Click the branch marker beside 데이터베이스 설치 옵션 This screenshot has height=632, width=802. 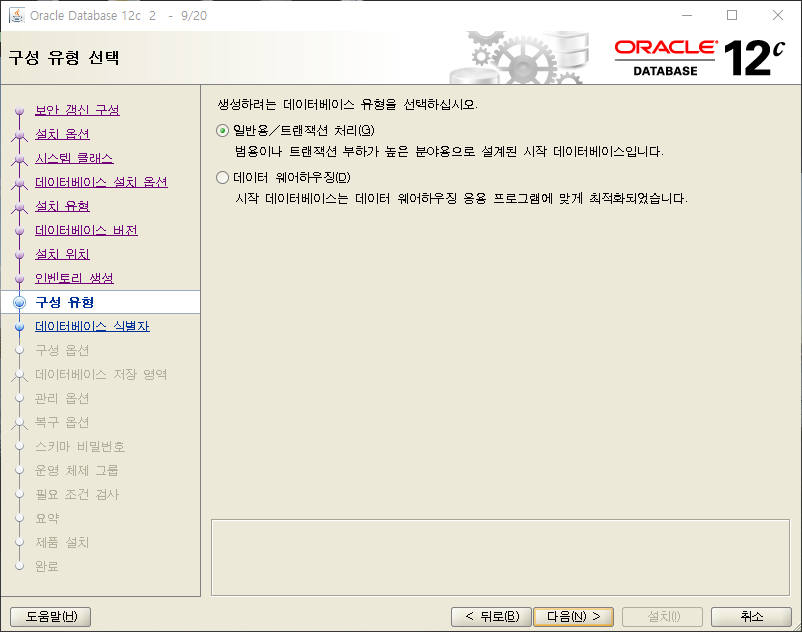point(19,183)
